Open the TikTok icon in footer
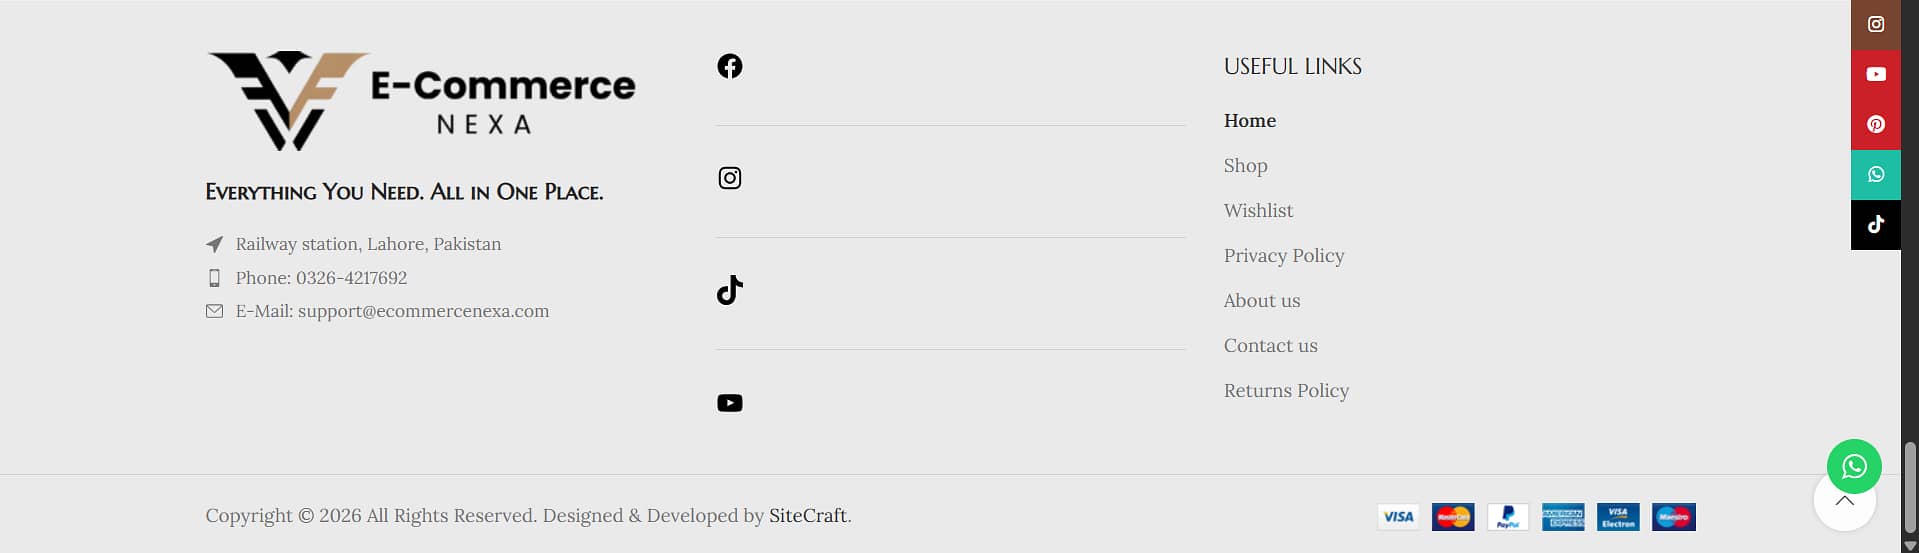The width and height of the screenshot is (1919, 553). click(730, 290)
